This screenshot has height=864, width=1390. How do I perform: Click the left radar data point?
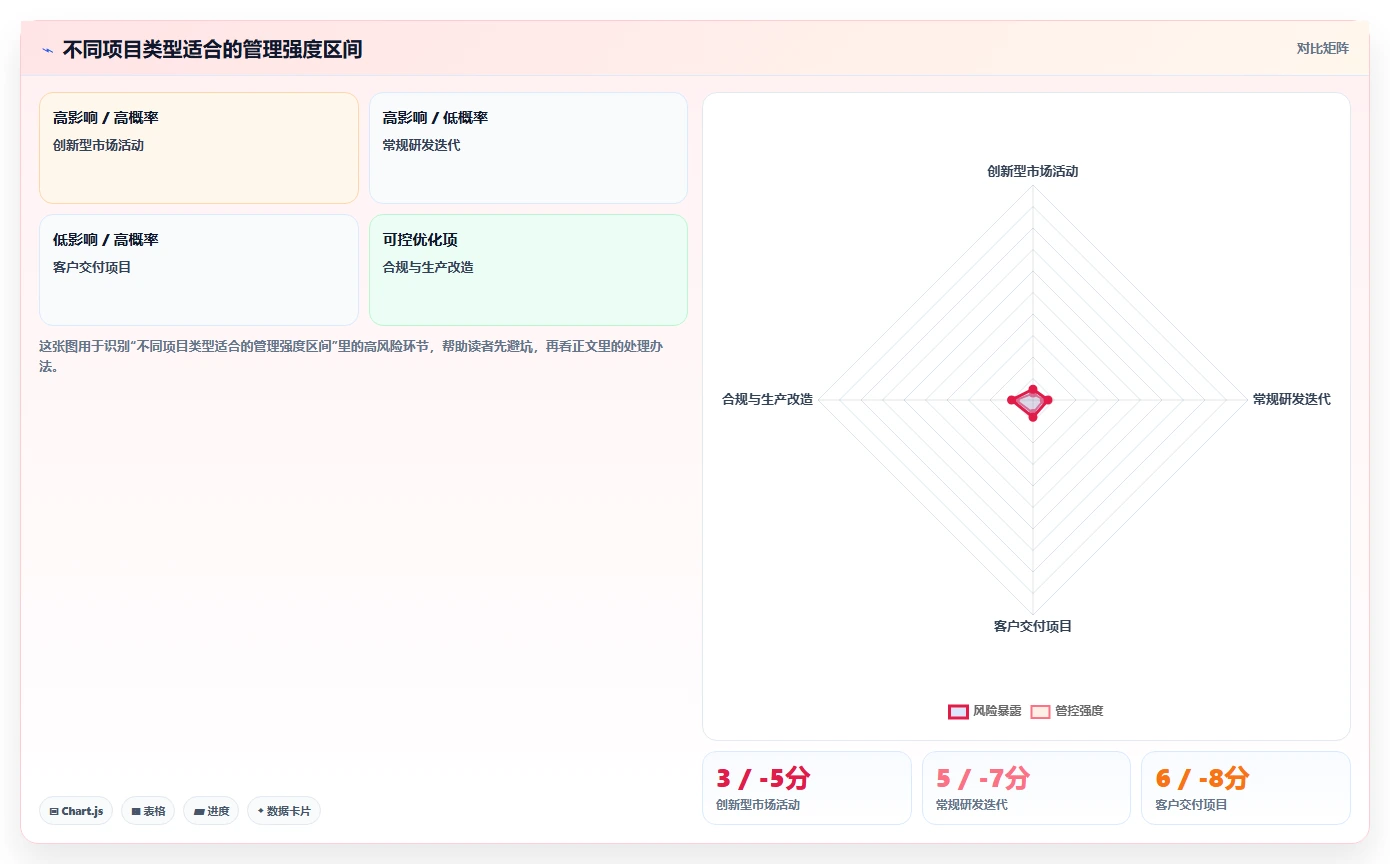pos(1011,400)
